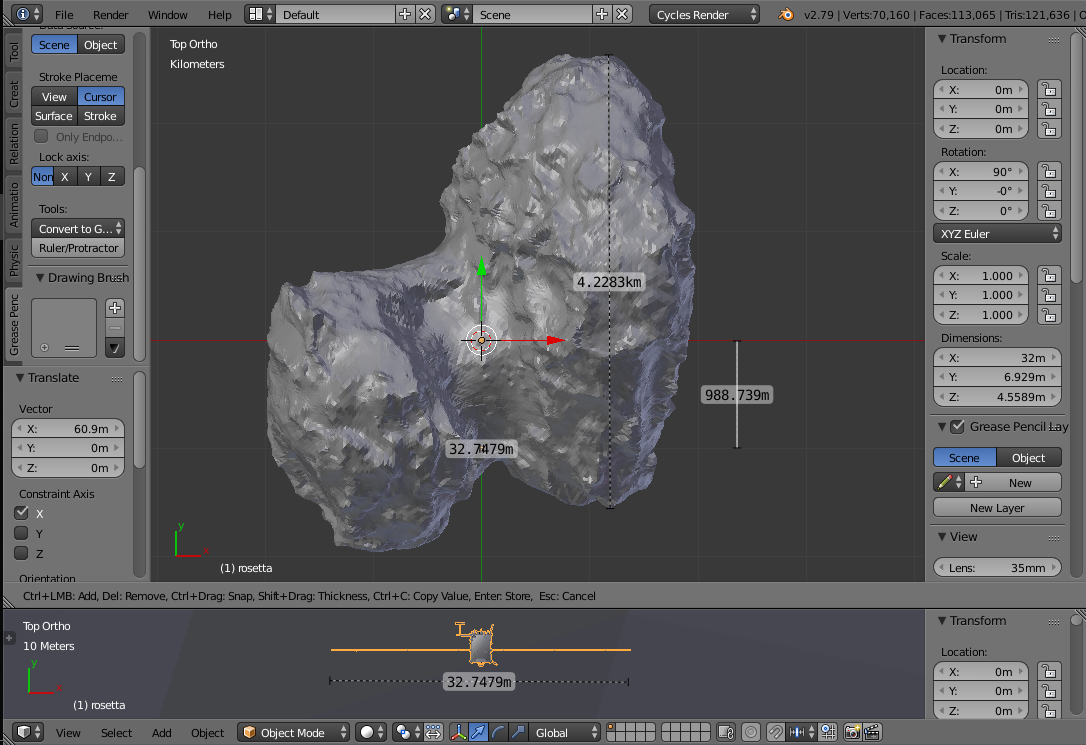Toggle the 3D manipulator widget icon
This screenshot has width=1086, height=745.
click(x=459, y=732)
